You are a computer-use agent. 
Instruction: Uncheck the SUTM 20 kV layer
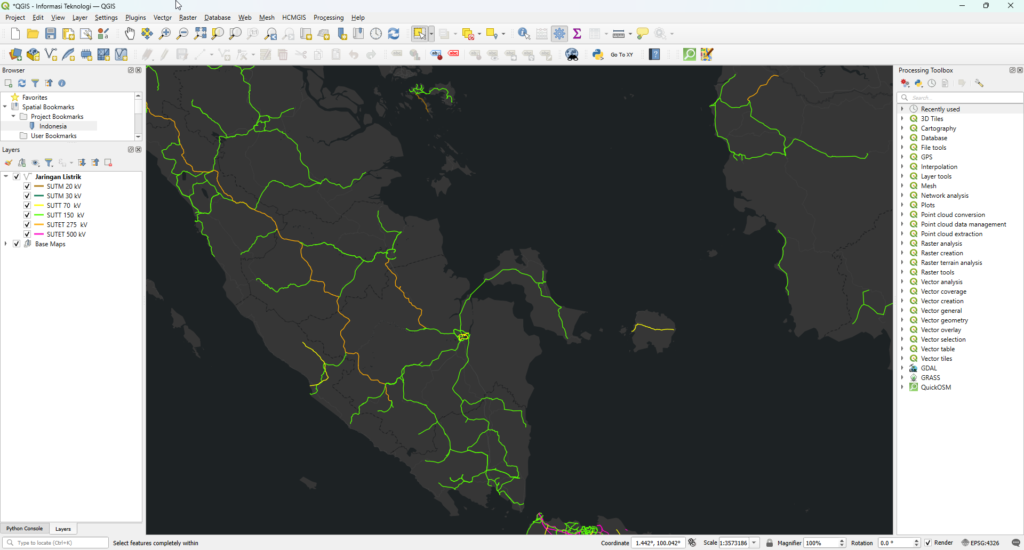click(28, 187)
